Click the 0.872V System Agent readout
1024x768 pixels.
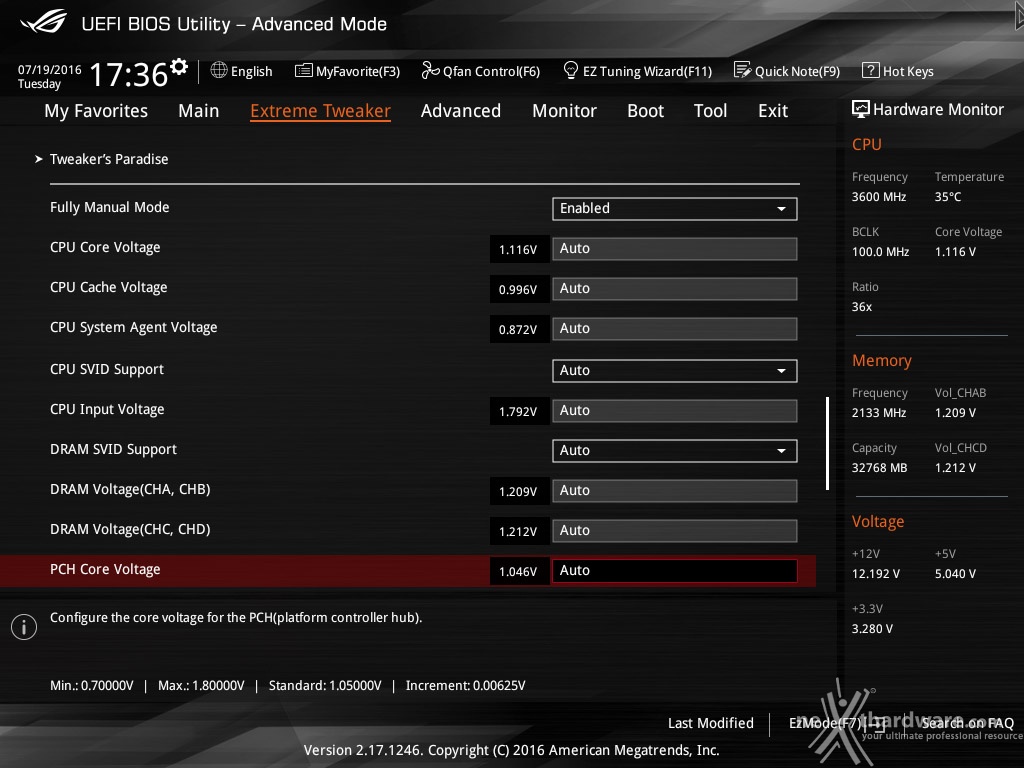[519, 330]
